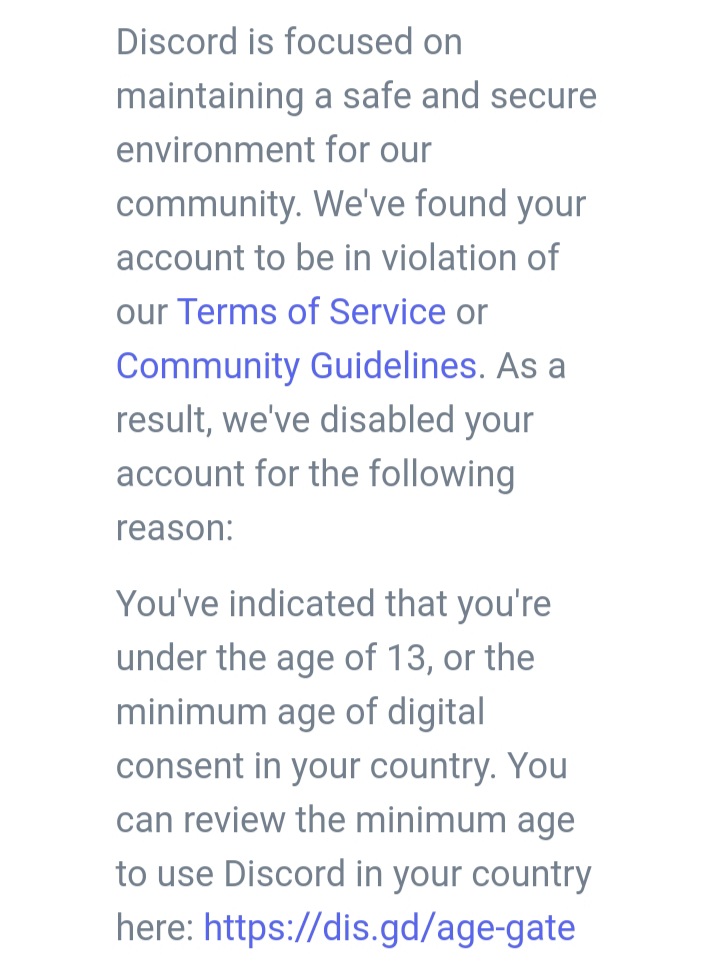Click the text "account for the following"
Viewport: 720px width, 968px height.
(x=316, y=474)
